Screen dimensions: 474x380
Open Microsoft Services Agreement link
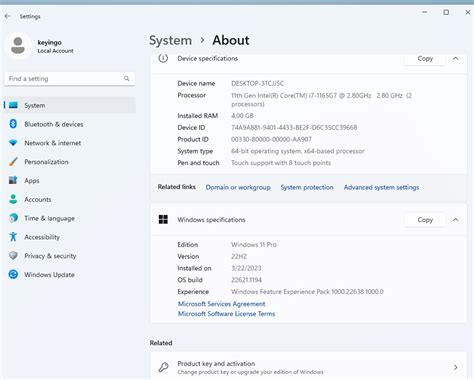(x=222, y=304)
